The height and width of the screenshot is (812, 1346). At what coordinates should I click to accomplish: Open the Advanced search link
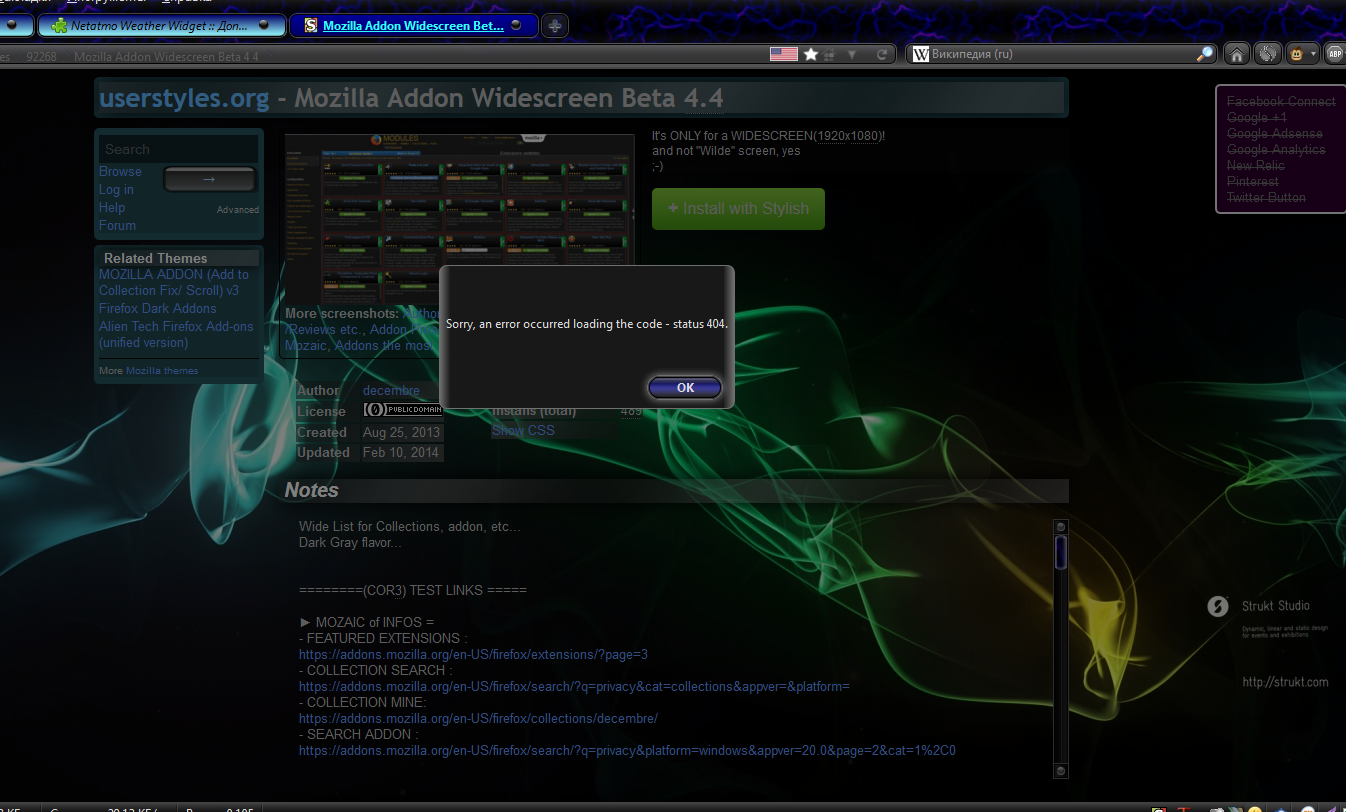point(238,210)
